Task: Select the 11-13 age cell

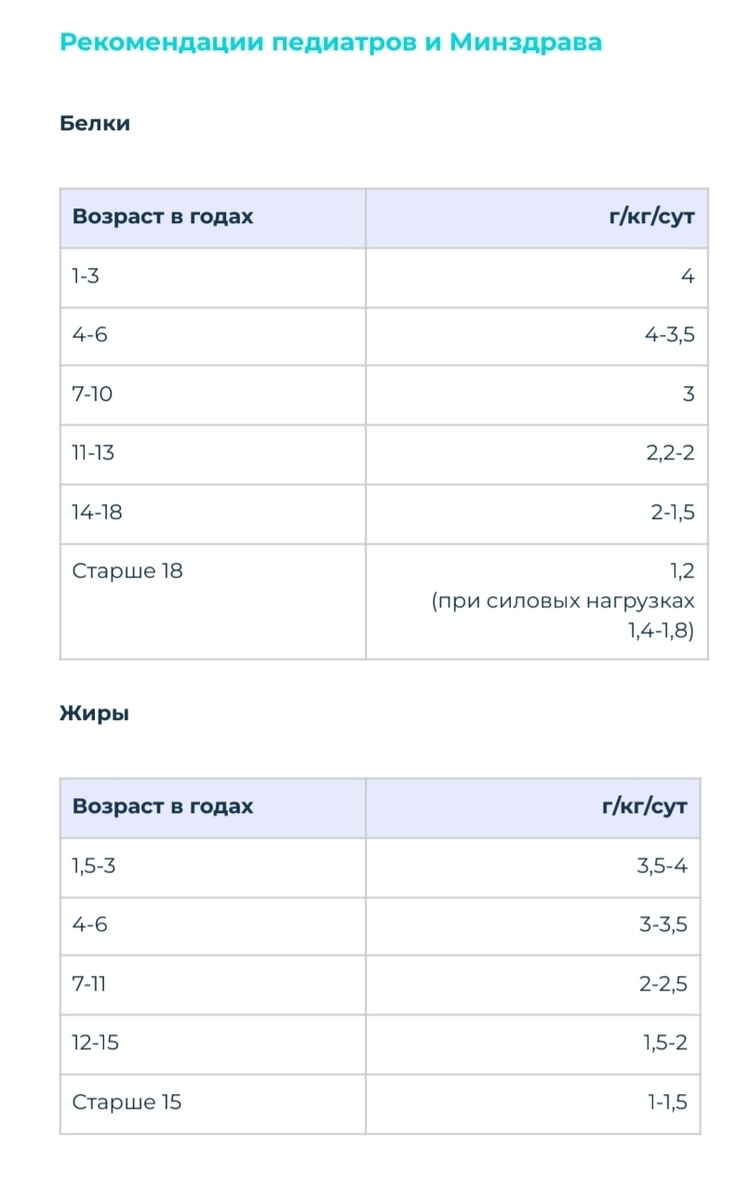Action: [x=93, y=453]
